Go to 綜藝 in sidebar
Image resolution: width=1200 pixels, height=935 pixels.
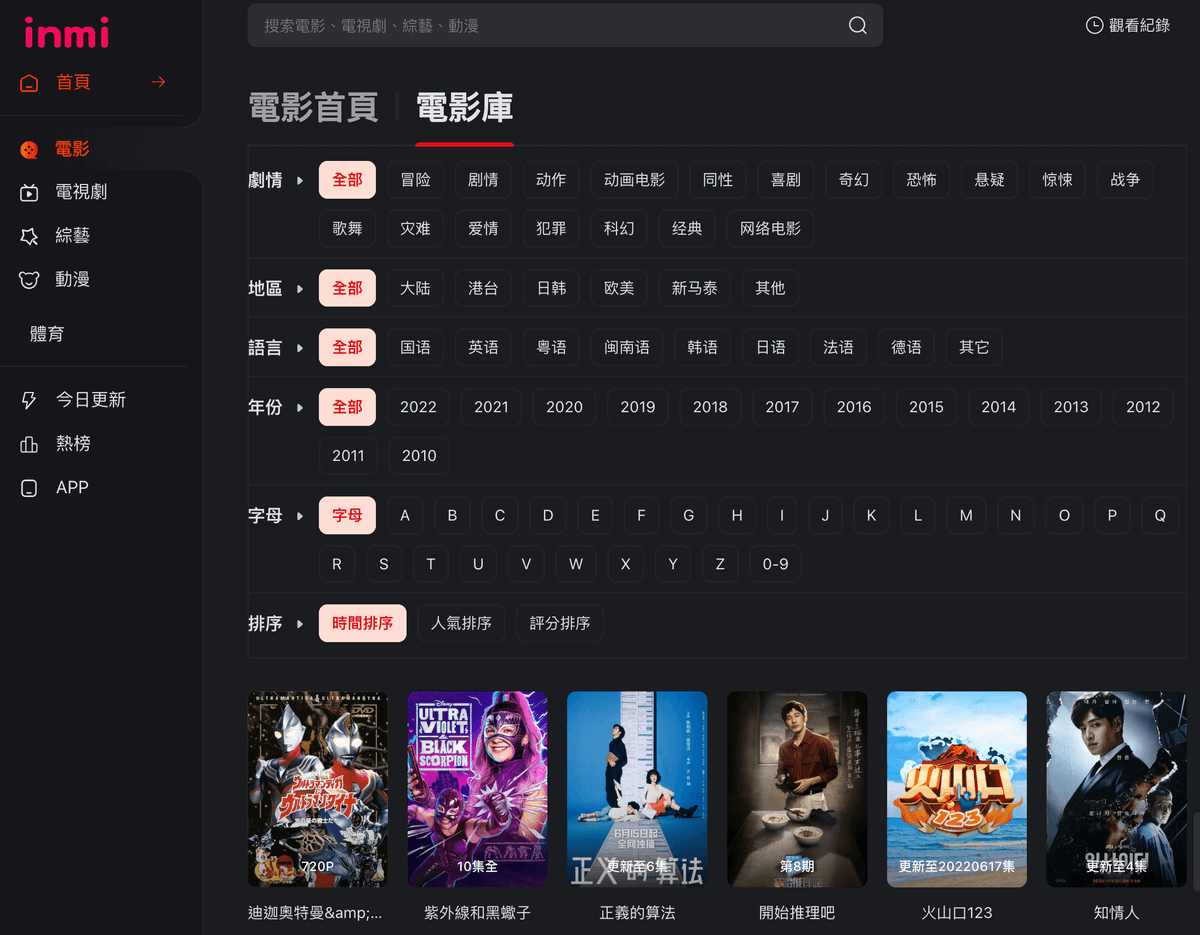[72, 236]
